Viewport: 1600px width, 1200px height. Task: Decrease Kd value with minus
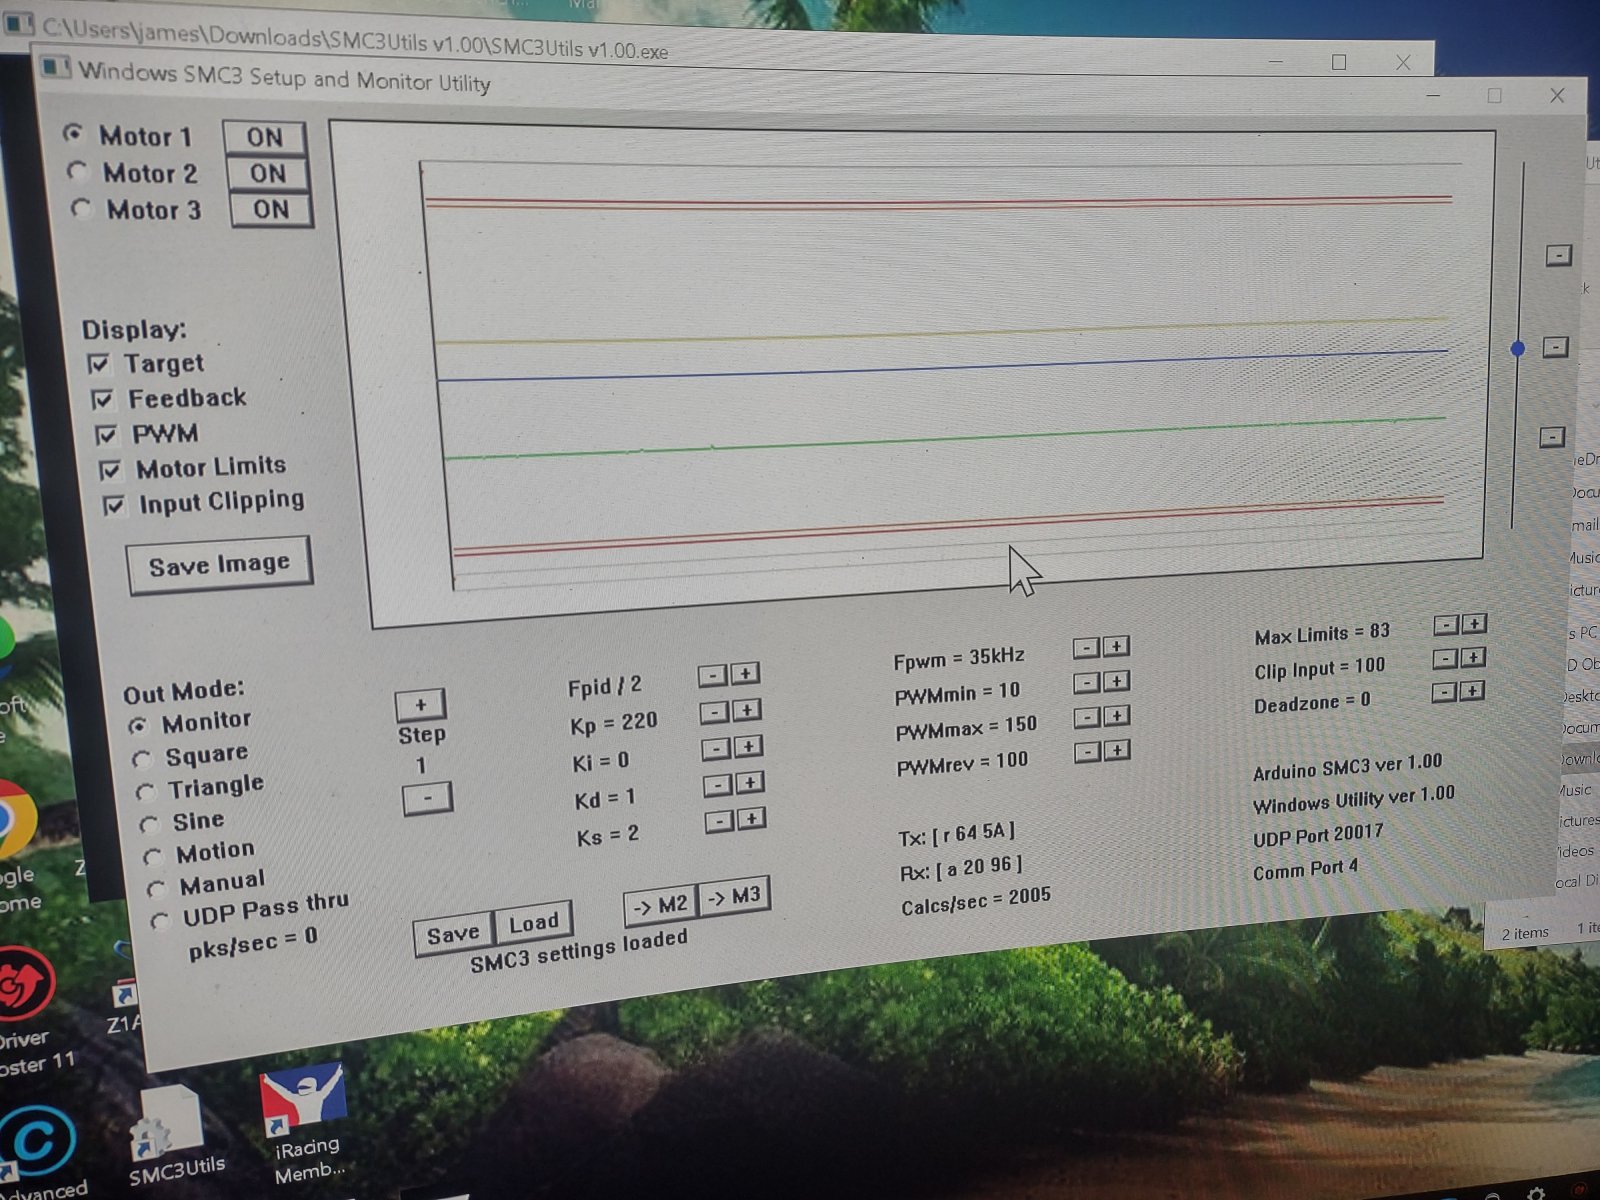point(718,786)
